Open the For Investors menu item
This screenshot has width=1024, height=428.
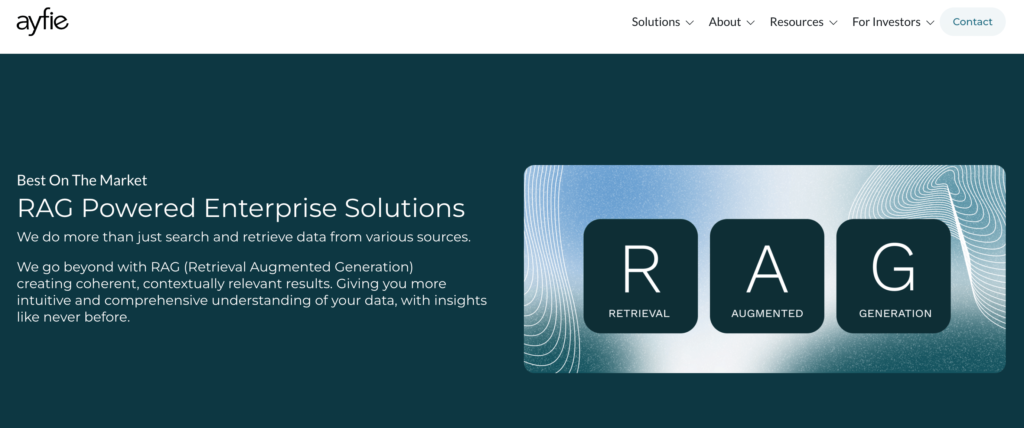click(x=886, y=22)
